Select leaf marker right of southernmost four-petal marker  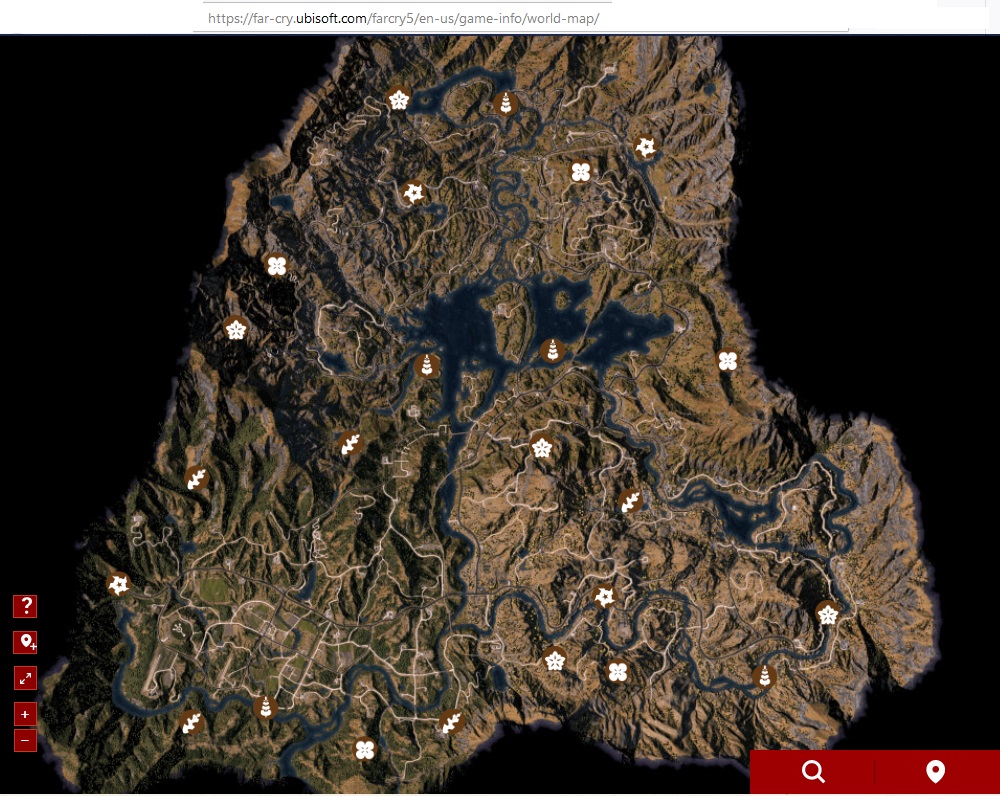452,722
